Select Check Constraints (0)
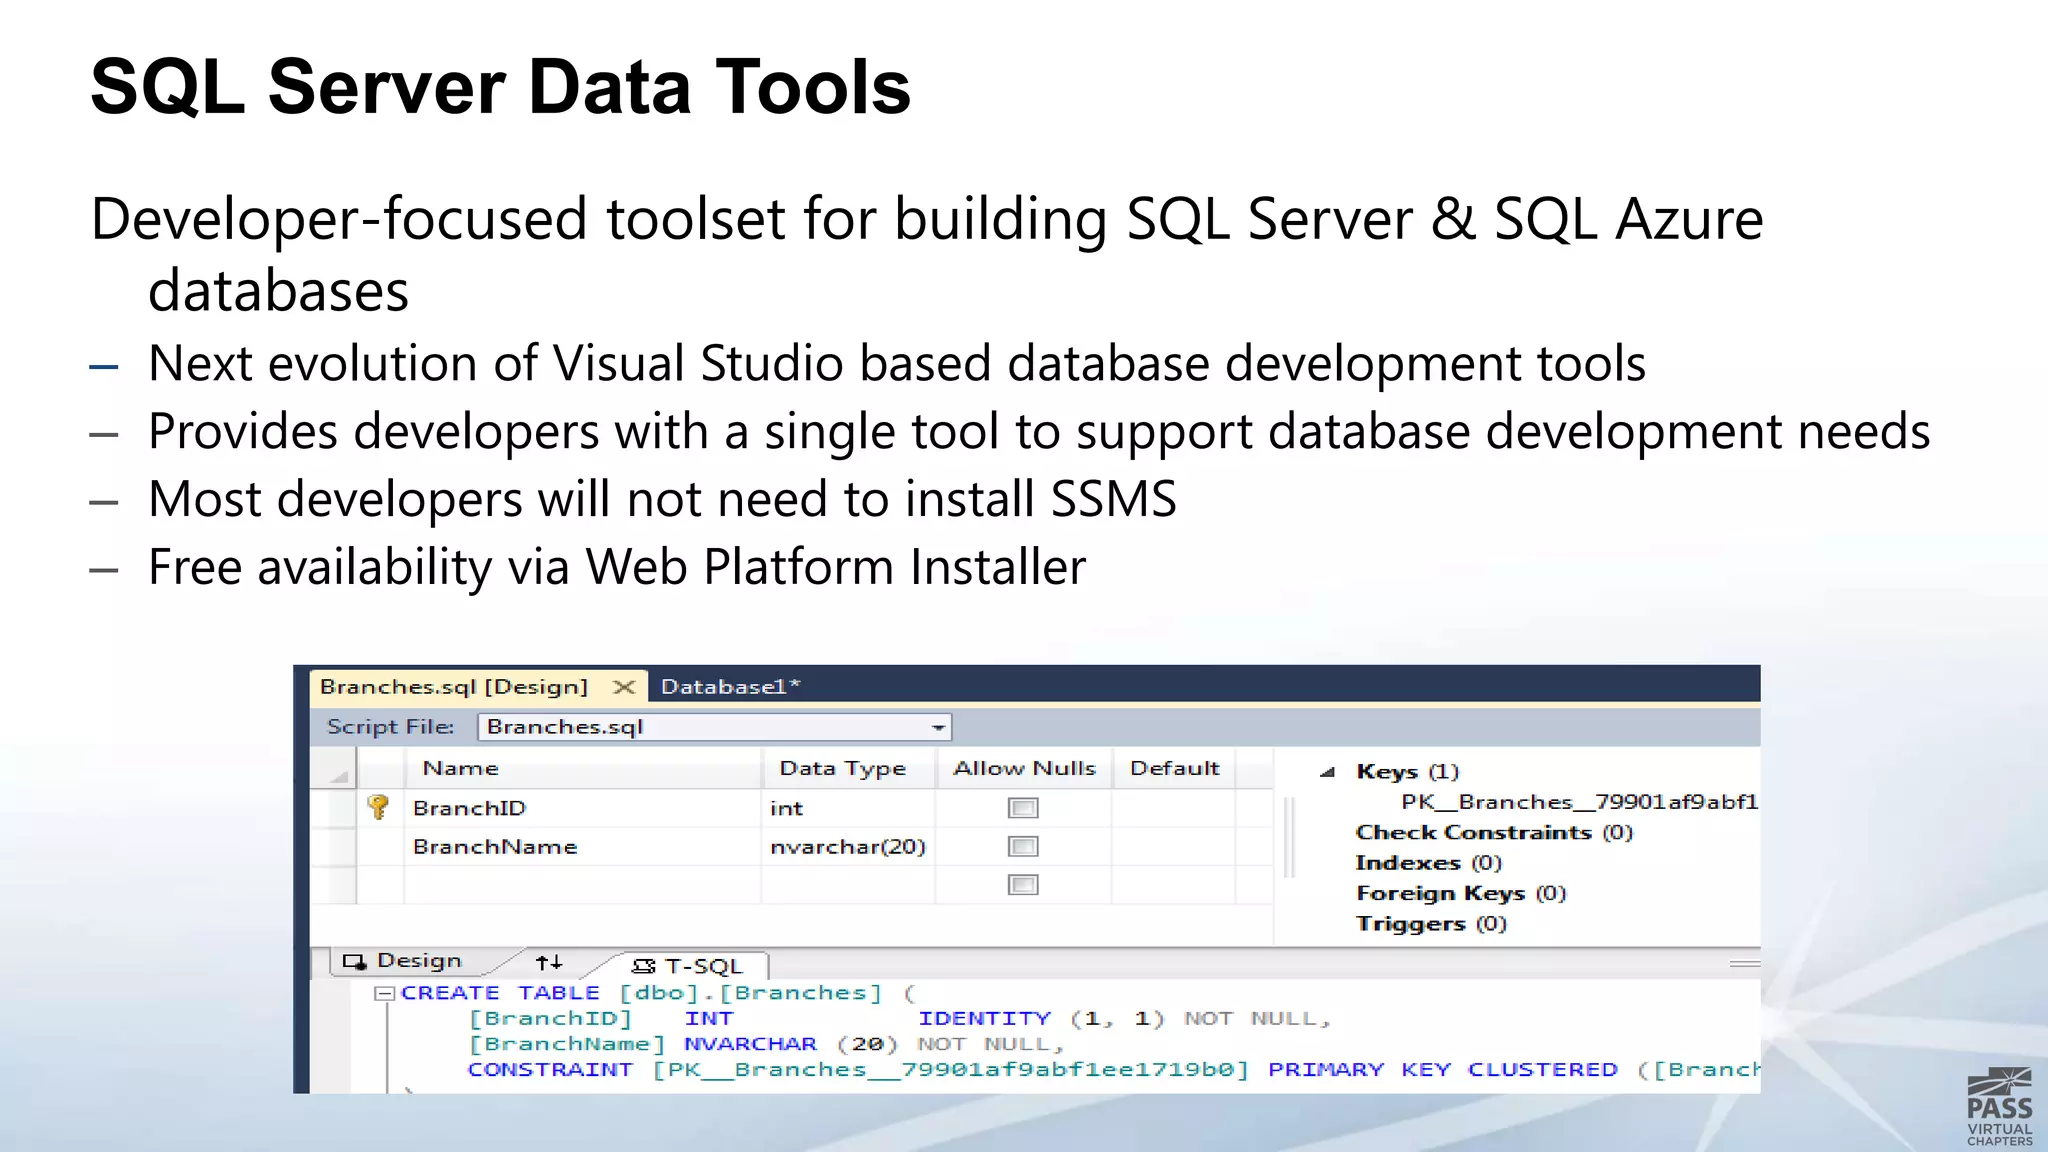Image resolution: width=2048 pixels, height=1152 pixels. [x=1494, y=833]
